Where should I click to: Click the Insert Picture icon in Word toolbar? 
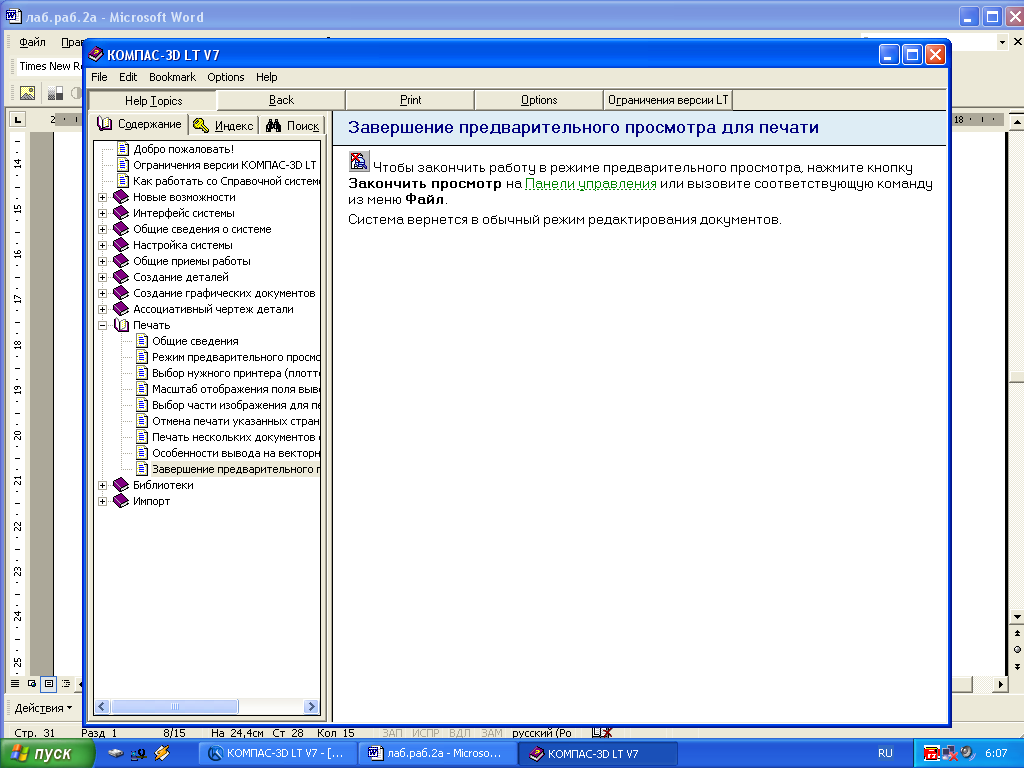click(x=27, y=93)
